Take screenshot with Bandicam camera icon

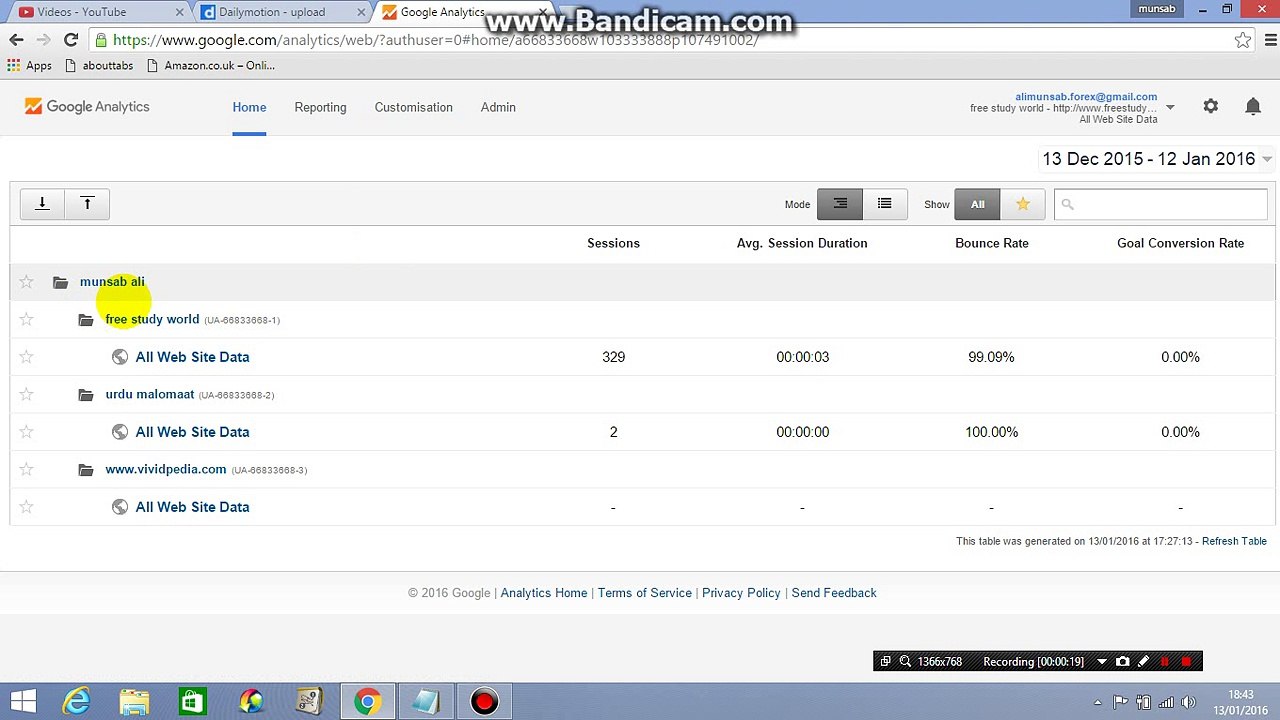[x=1123, y=661]
